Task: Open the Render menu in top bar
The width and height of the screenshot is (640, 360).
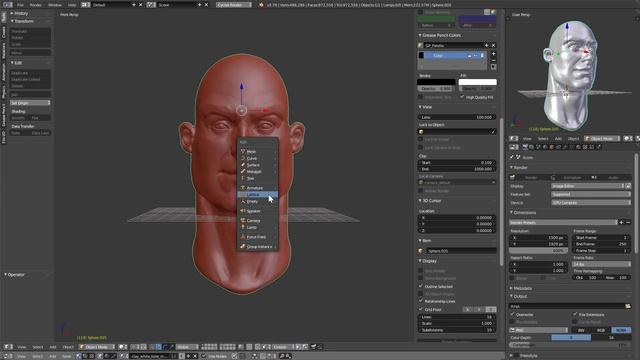Action: pos(36,5)
